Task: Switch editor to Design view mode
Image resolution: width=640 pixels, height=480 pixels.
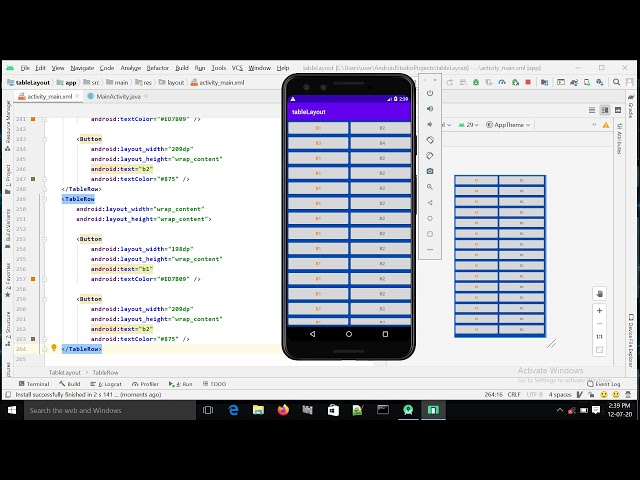Action: pos(618,110)
